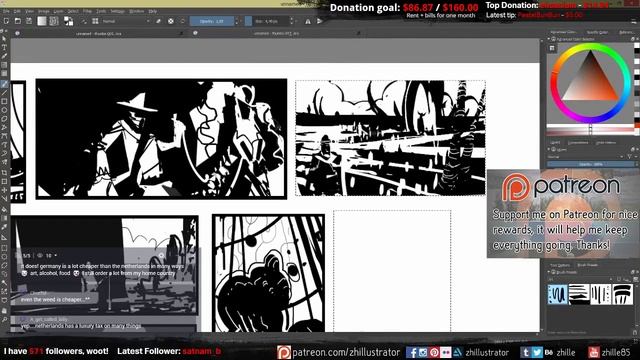
Task: Open the gradient fill chooser
Action: (42, 21)
